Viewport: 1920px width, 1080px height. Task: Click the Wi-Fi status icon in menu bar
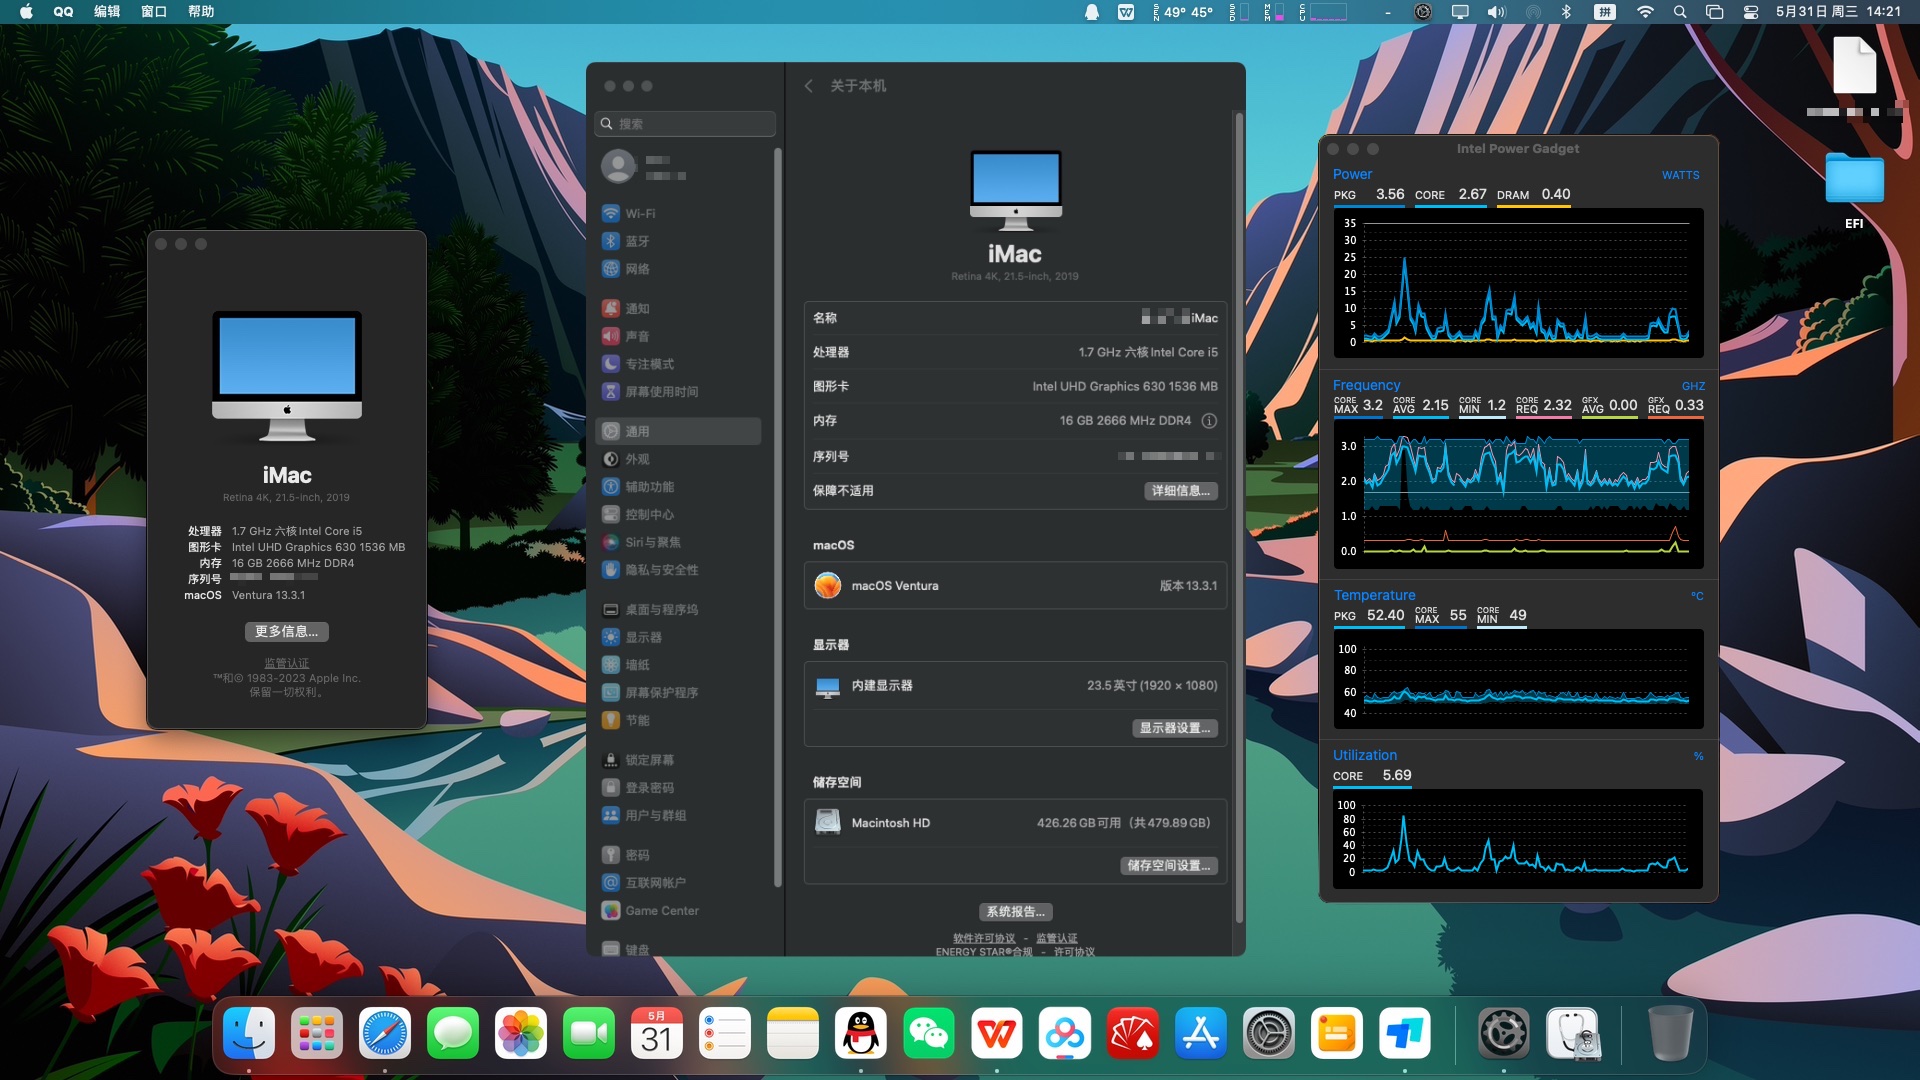point(1645,12)
